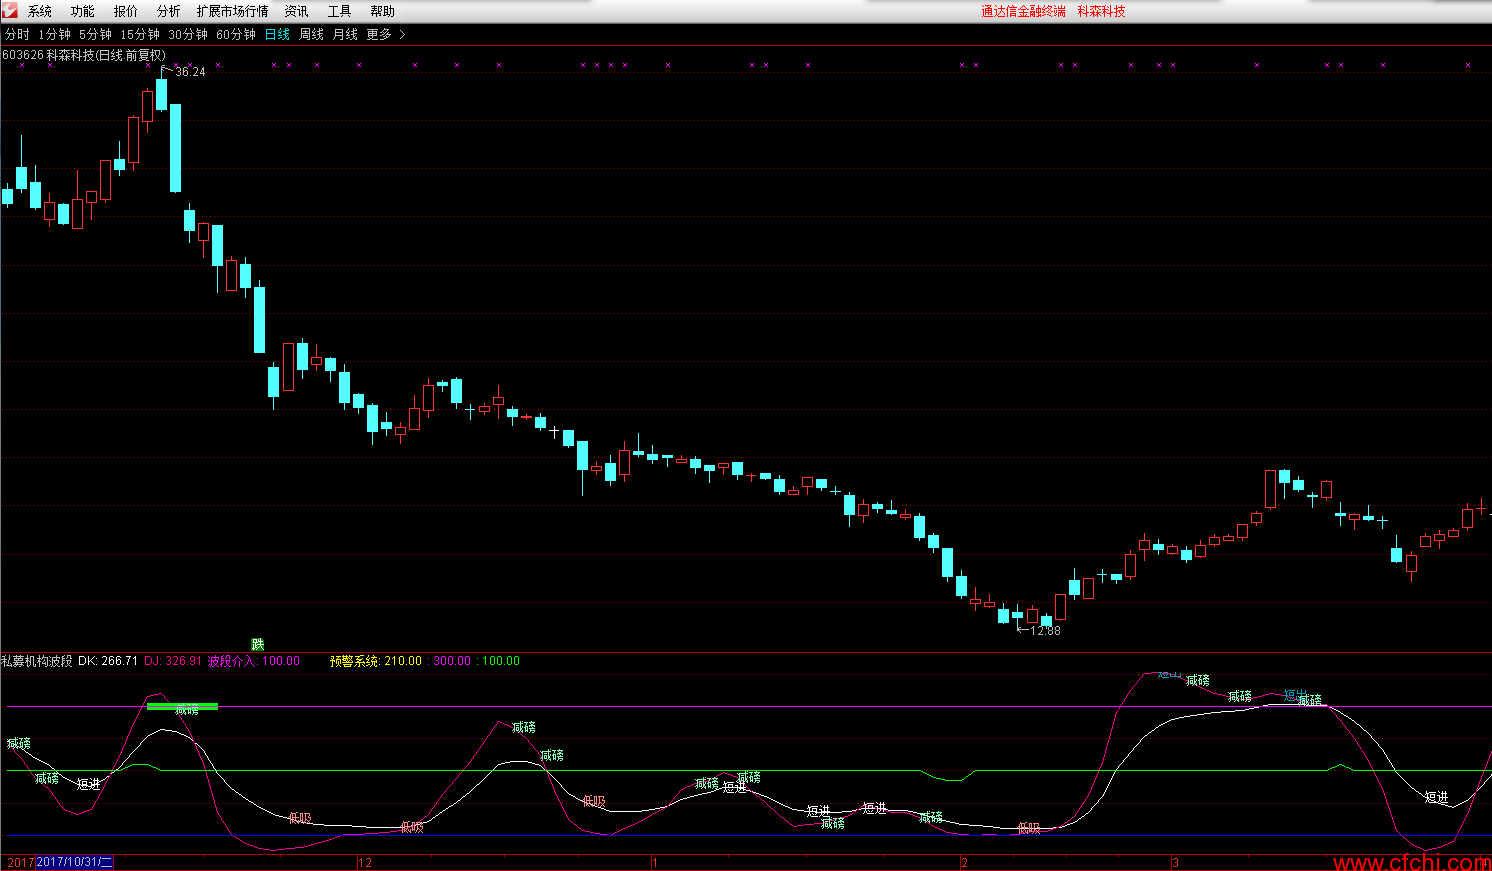The image size is (1492, 871).
Task: Expand 更多 period options
Action: point(385,34)
